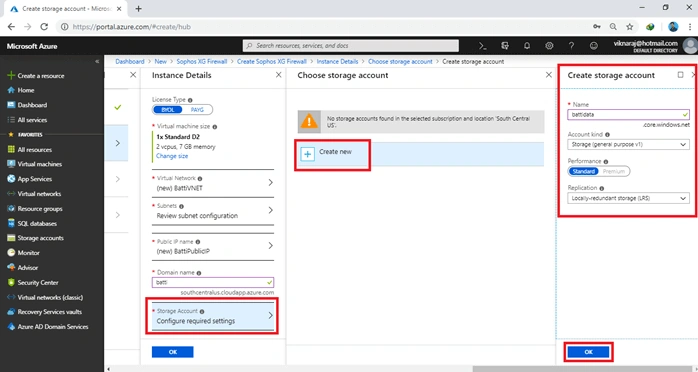
Task: Click the info icon next to Replication
Action: pos(602,188)
